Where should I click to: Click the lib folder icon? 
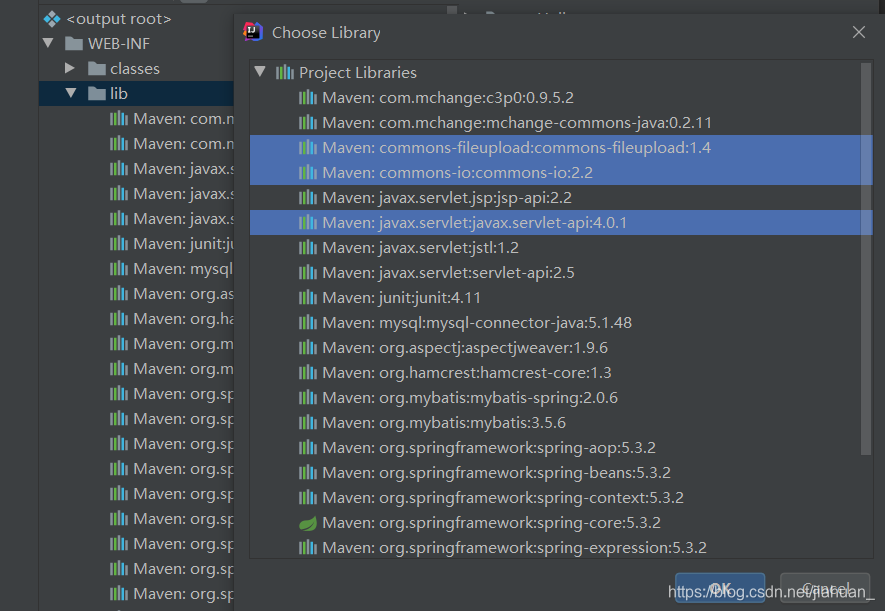click(97, 94)
